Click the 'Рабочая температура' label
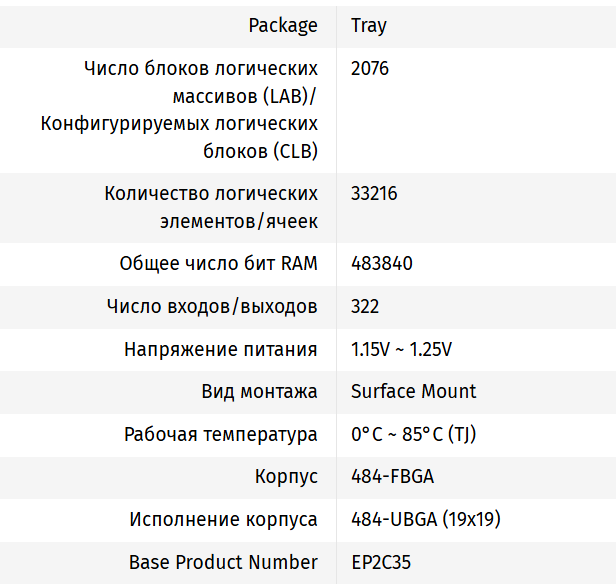Viewport: 616px width, 586px height. (221, 434)
